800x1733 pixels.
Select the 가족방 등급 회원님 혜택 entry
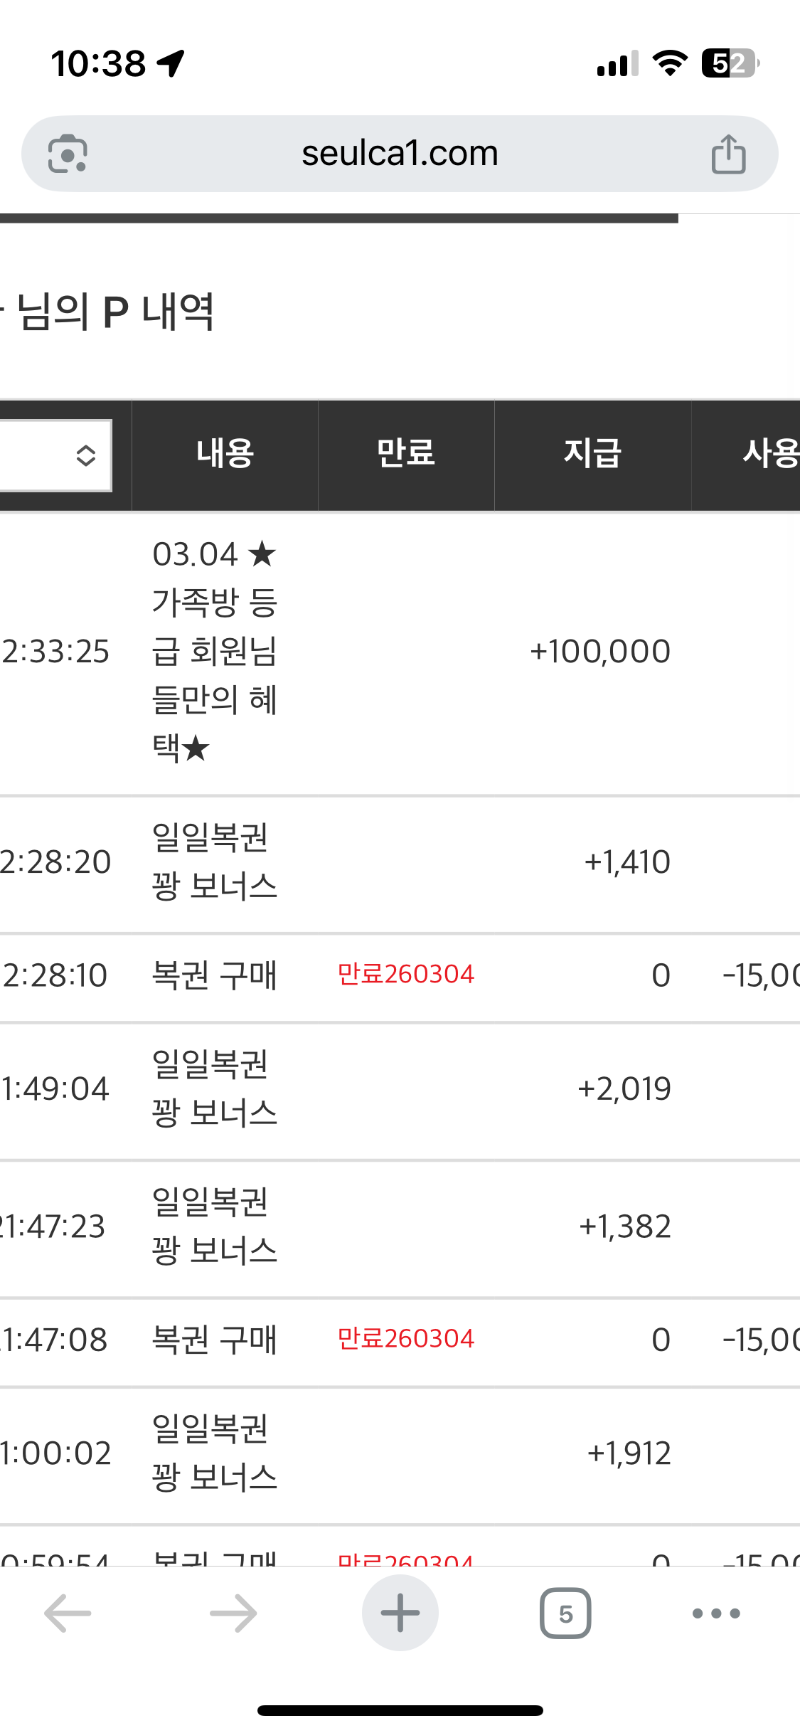pyautogui.click(x=214, y=651)
